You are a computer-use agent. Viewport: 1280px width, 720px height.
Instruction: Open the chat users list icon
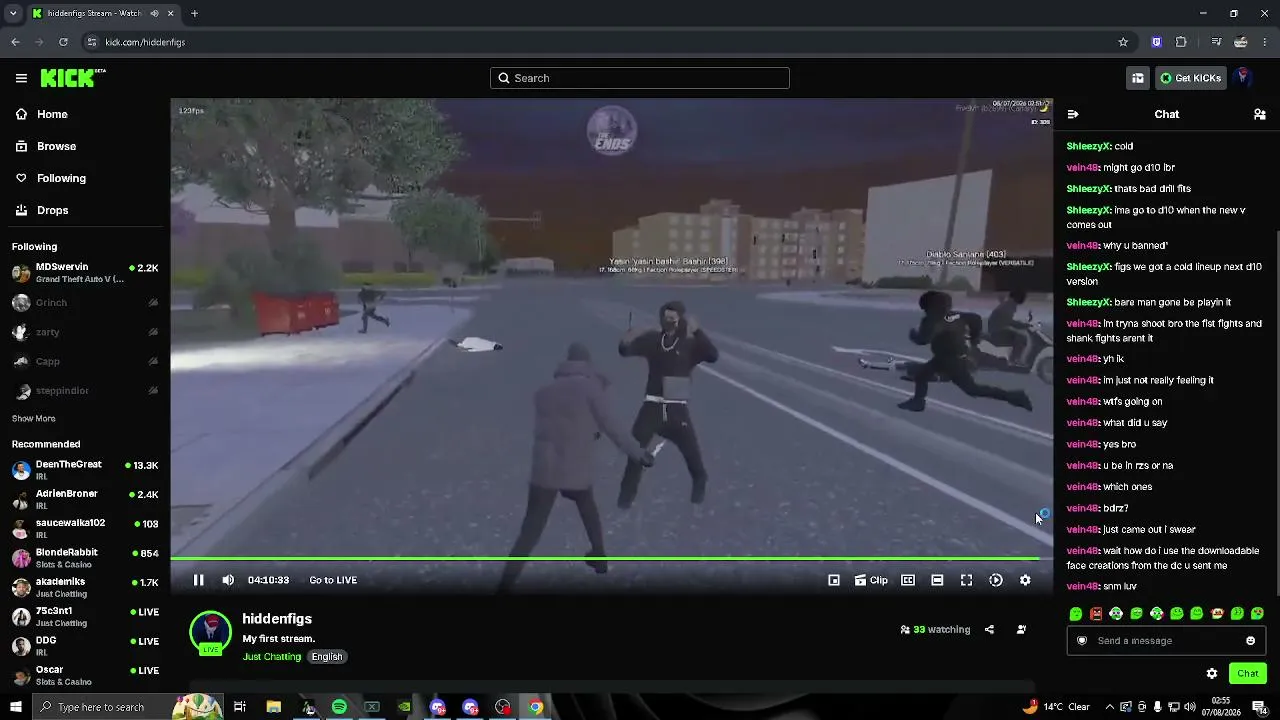coord(1260,114)
